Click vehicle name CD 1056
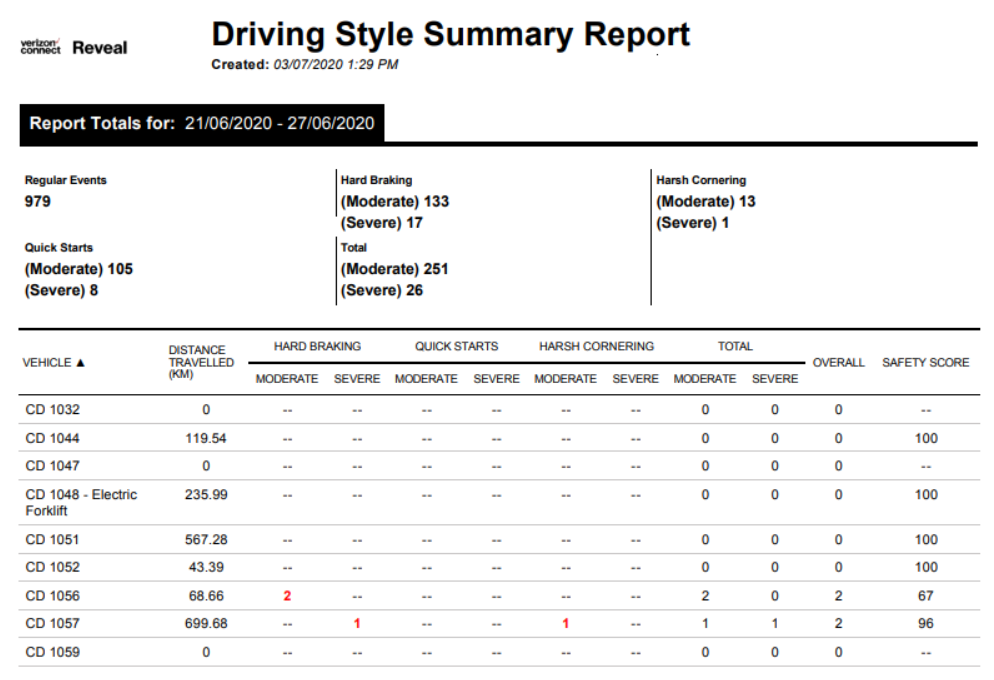Image resolution: width=994 pixels, height=680 pixels. tap(53, 596)
